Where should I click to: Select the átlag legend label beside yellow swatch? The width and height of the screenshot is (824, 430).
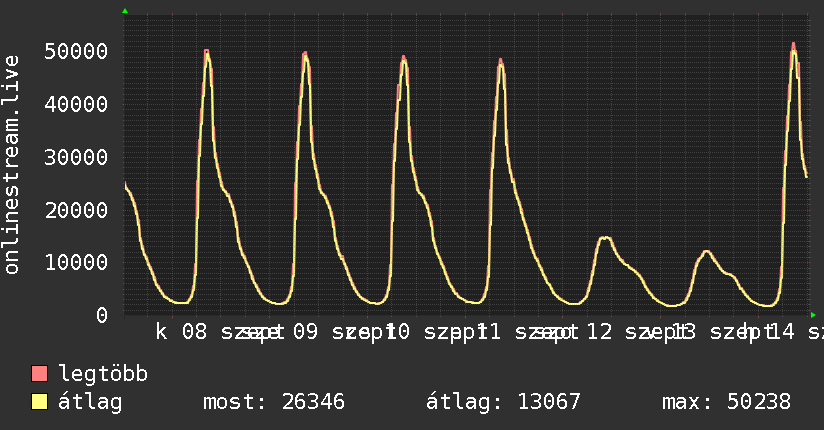pos(90,402)
